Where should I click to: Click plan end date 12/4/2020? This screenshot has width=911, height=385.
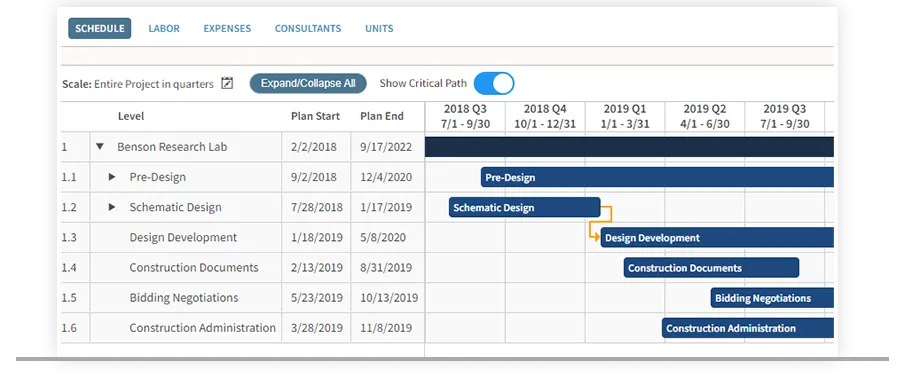386,177
